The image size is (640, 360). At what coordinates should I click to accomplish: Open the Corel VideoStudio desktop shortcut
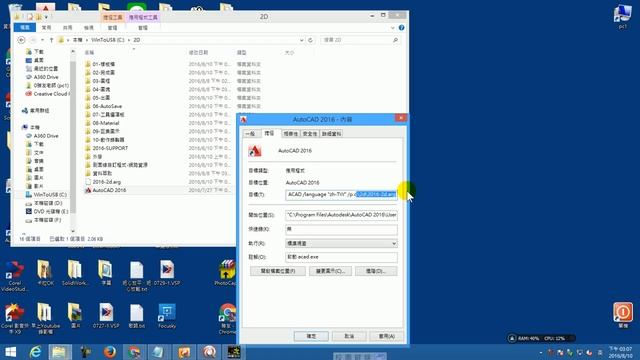point(15,276)
